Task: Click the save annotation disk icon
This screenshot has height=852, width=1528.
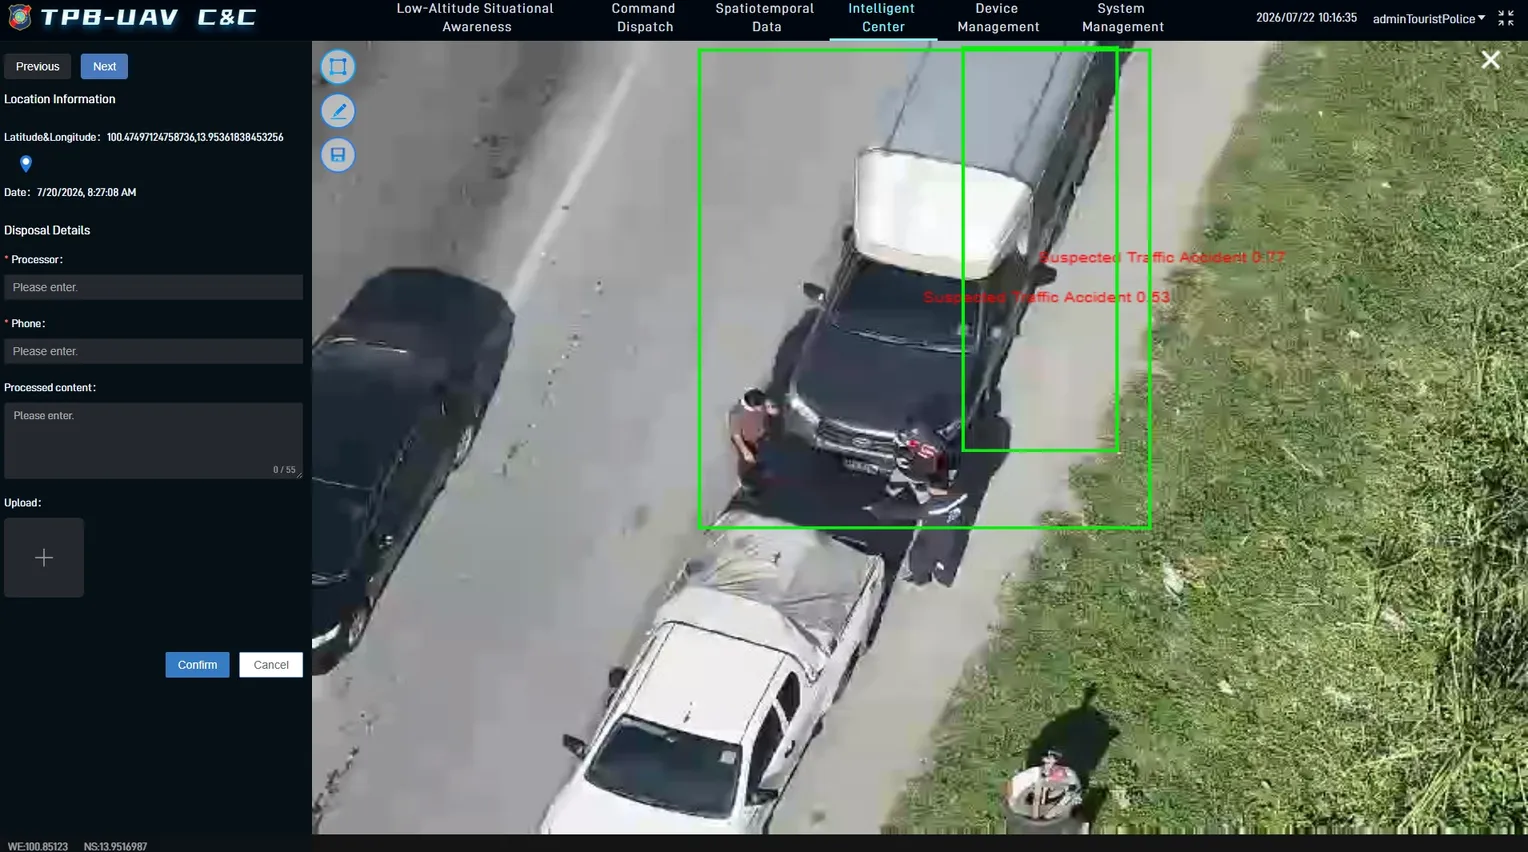Action: (338, 155)
